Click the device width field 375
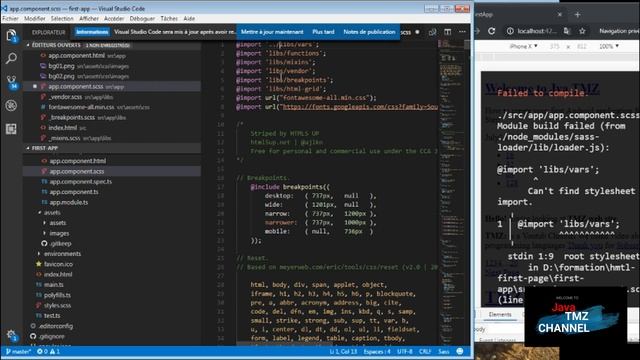 (554, 46)
